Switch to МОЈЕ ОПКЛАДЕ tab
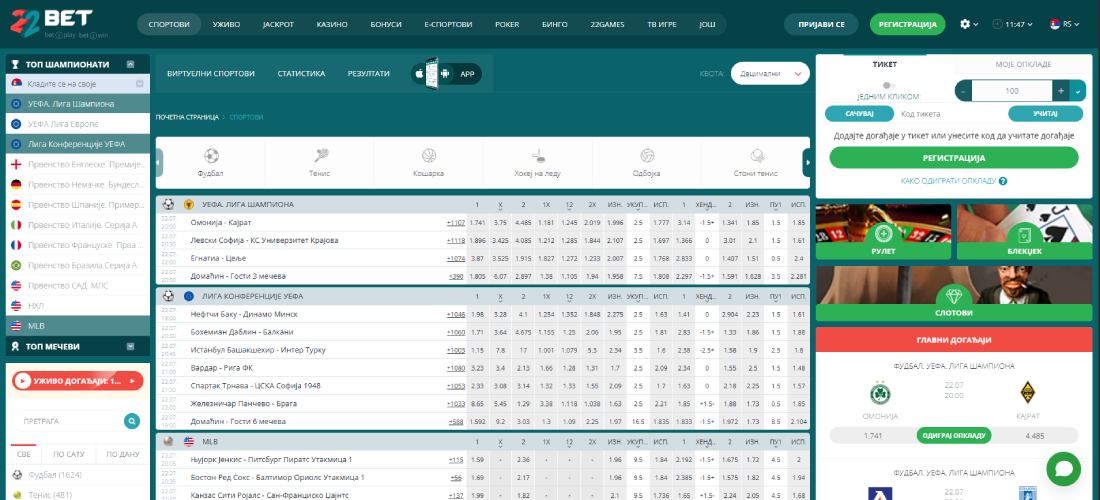Viewport: 1100px width, 500px height. (x=1024, y=65)
